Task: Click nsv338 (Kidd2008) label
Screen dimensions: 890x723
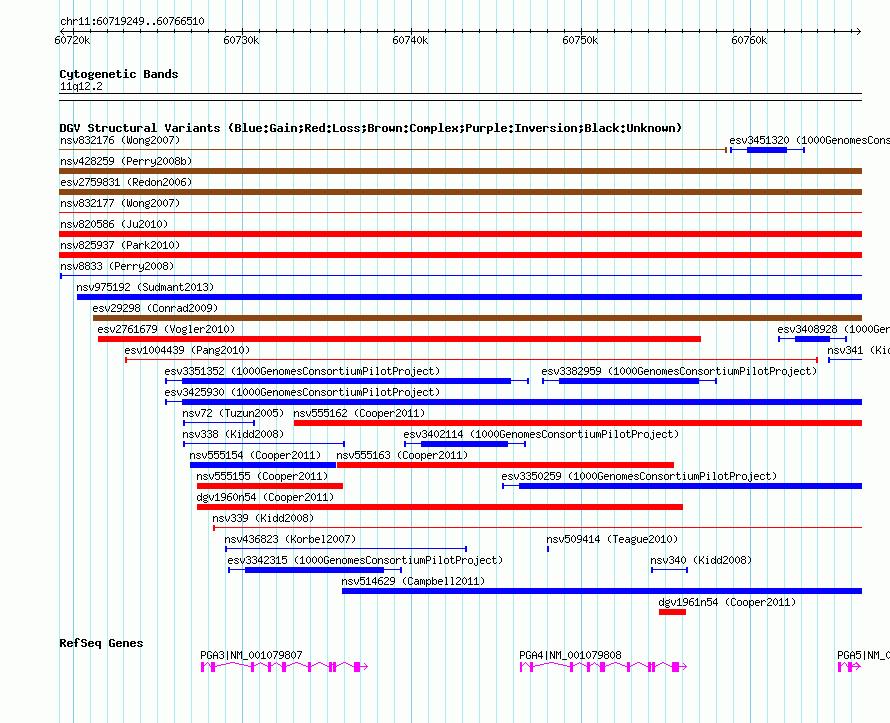Action: click(x=233, y=434)
